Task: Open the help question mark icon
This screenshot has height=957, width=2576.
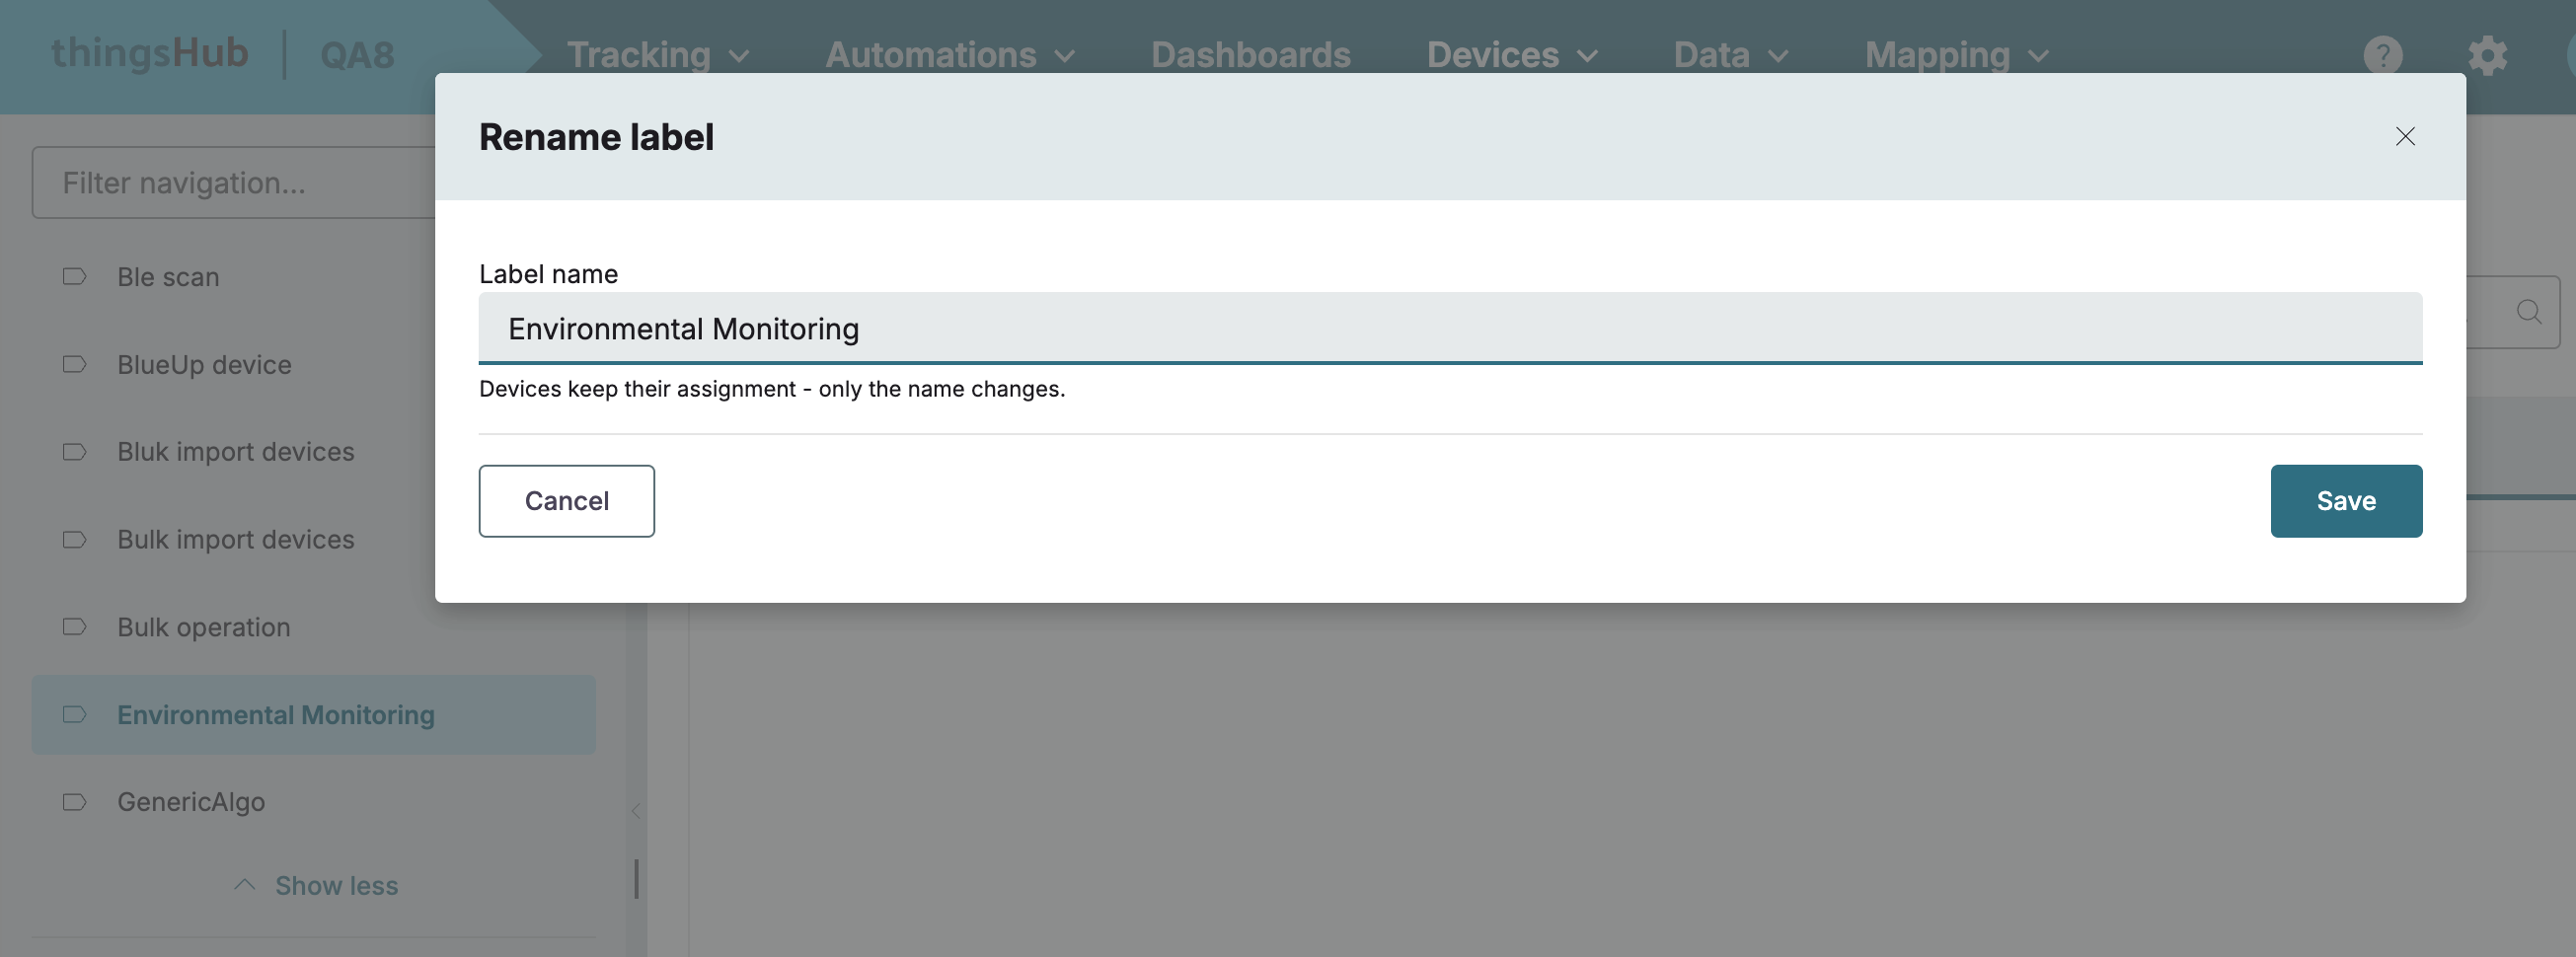Action: point(2382,55)
